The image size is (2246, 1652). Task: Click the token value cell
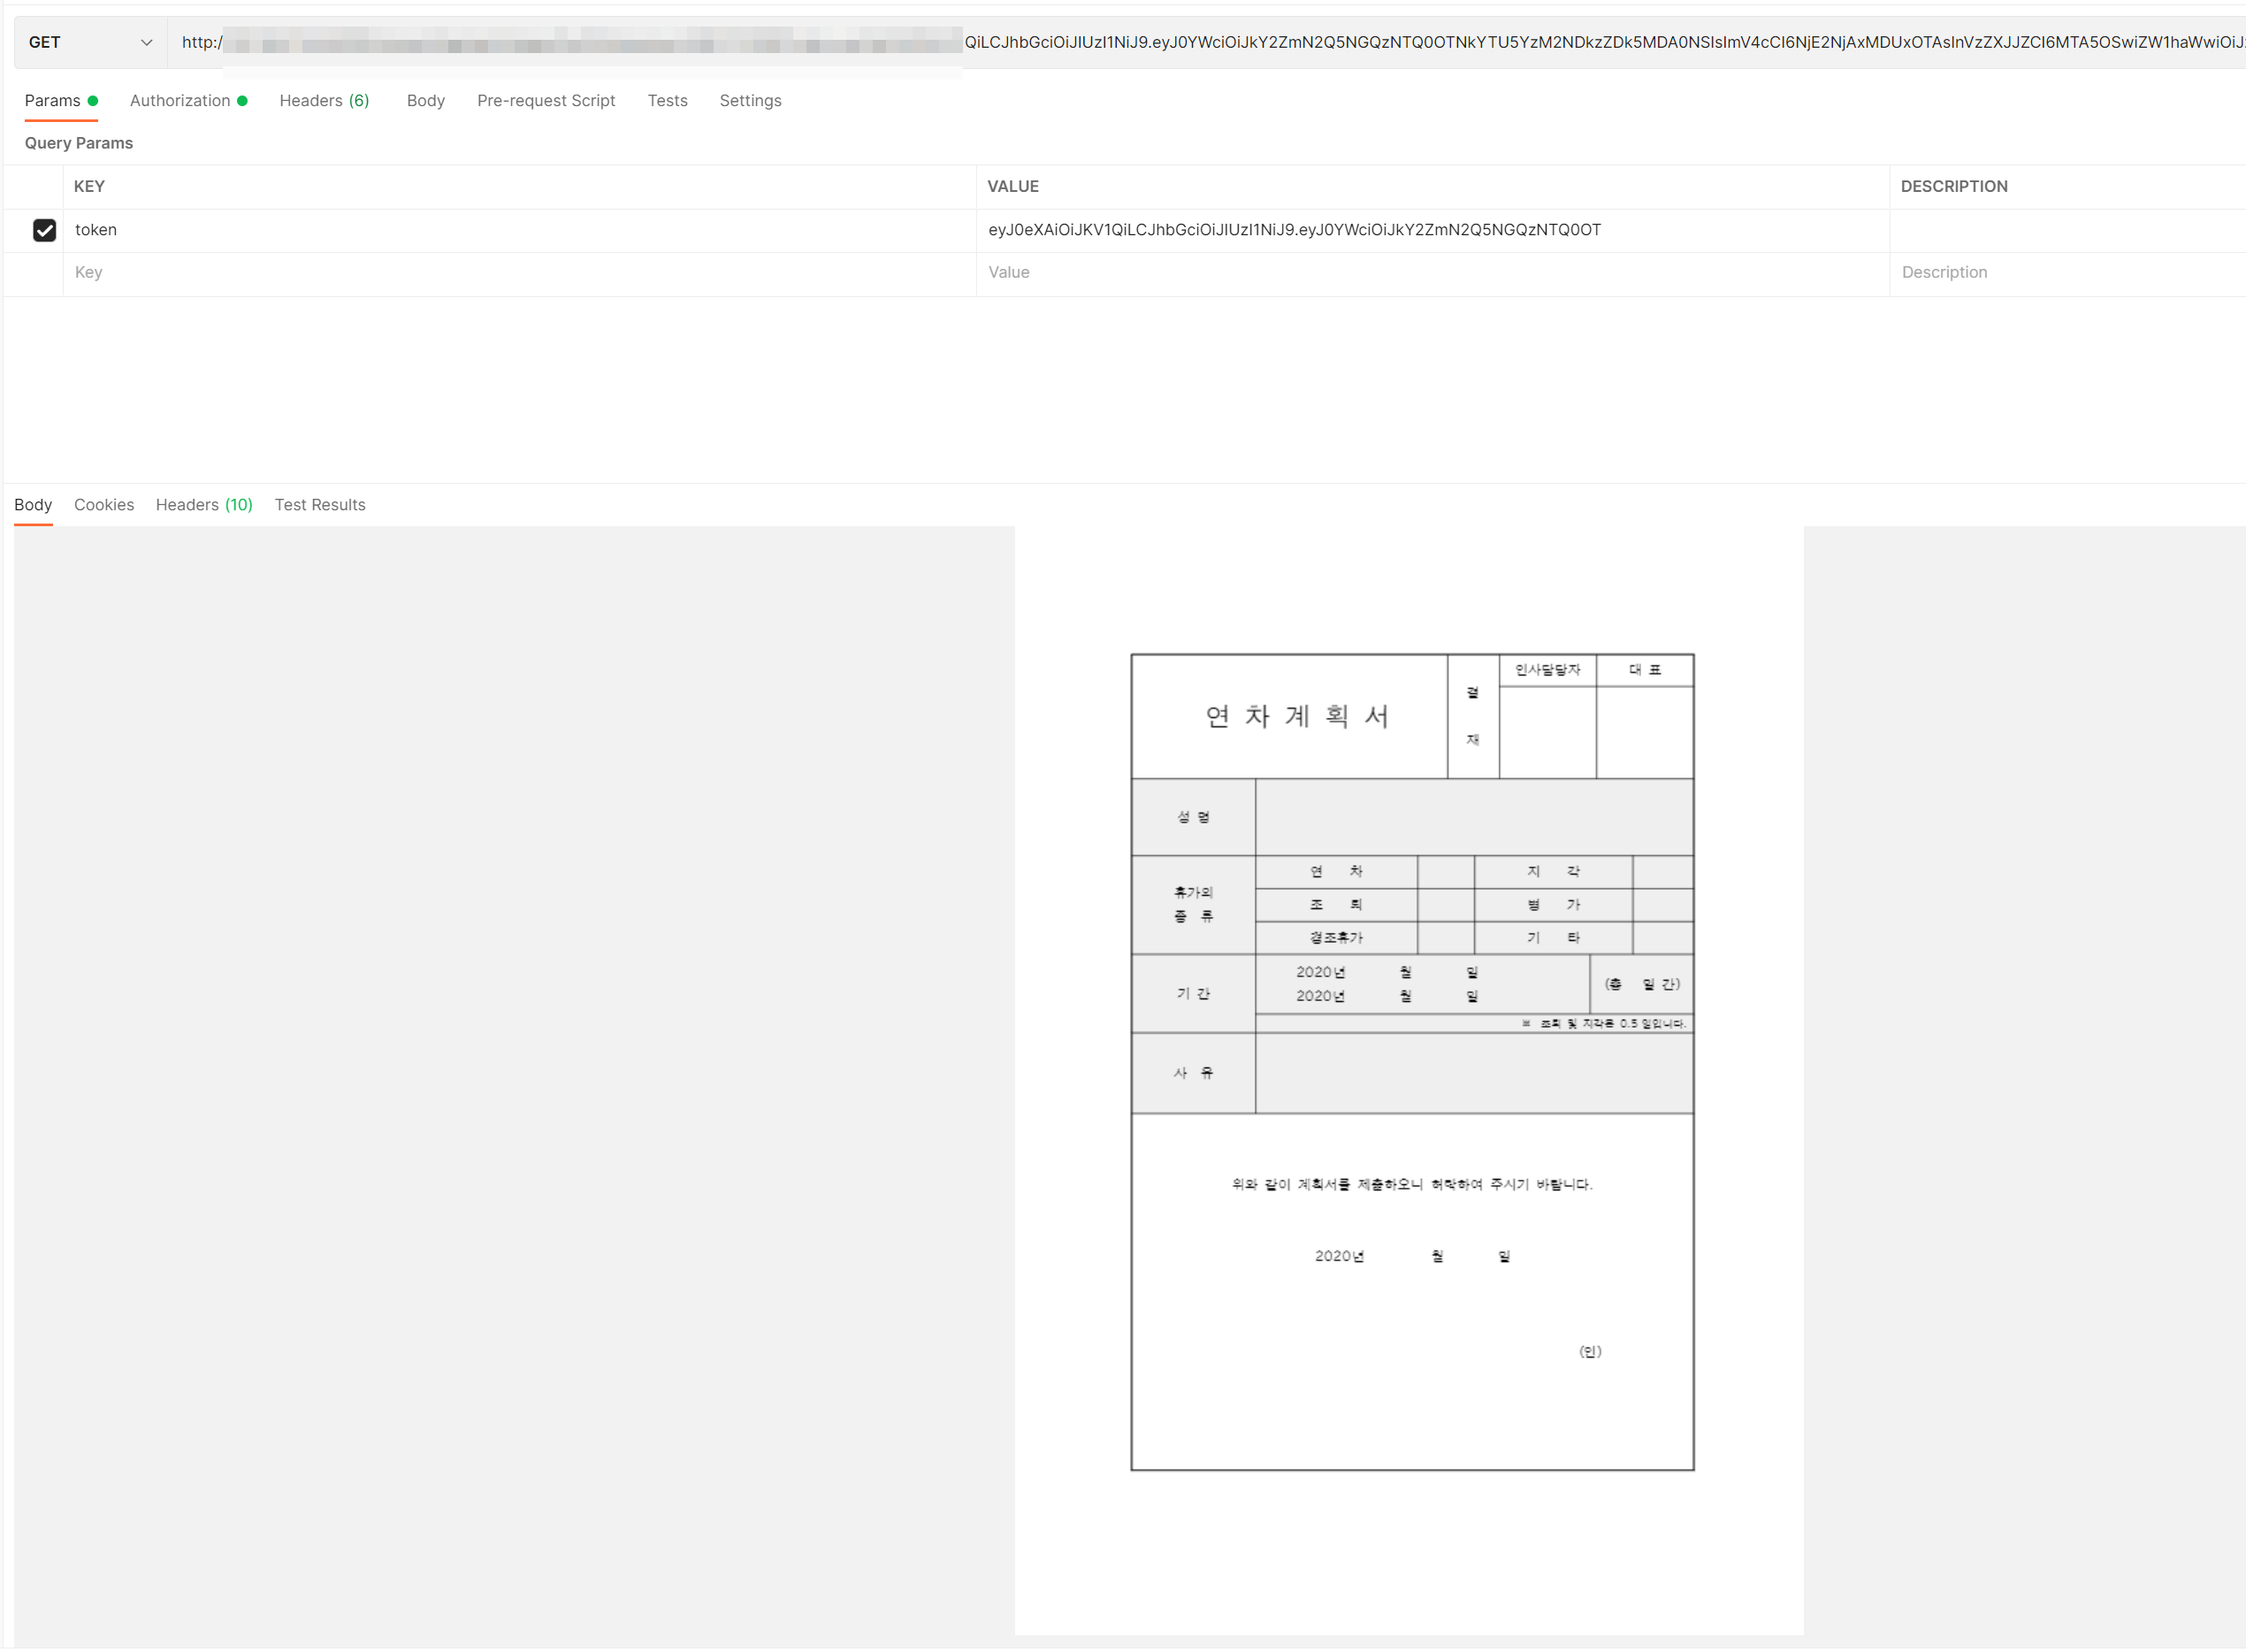1430,230
